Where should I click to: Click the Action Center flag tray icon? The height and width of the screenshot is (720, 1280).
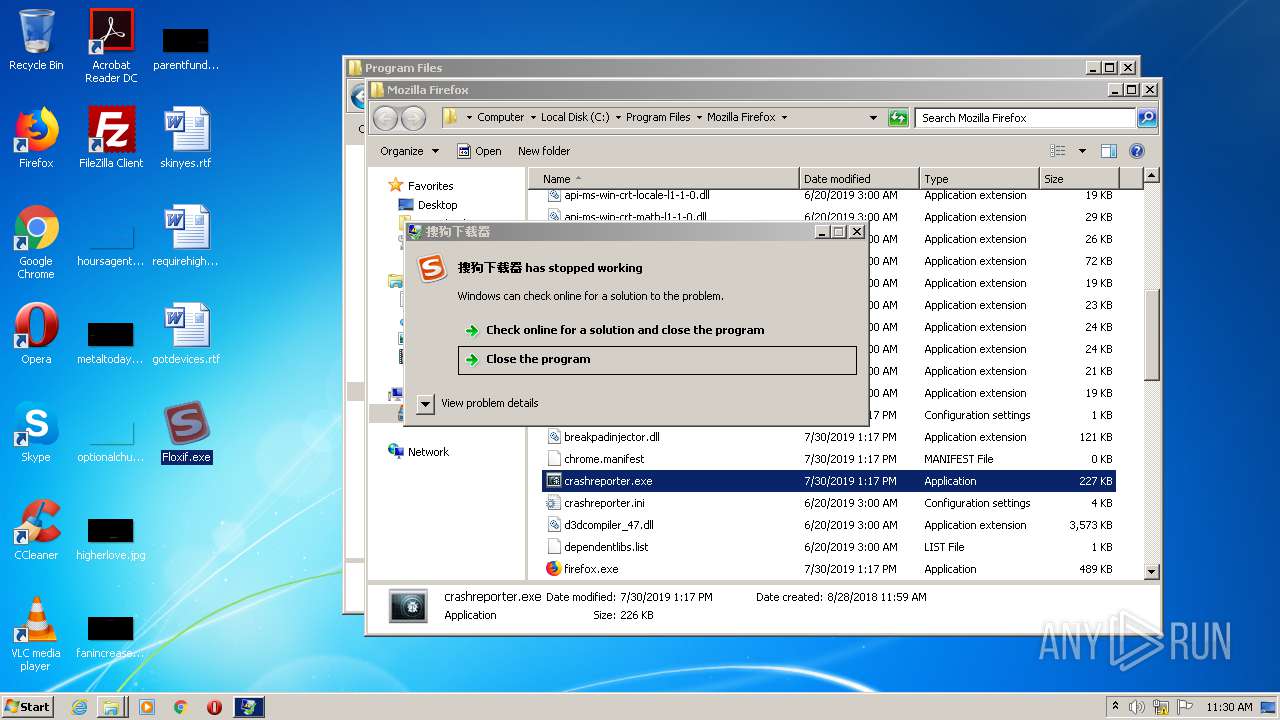coord(1185,707)
